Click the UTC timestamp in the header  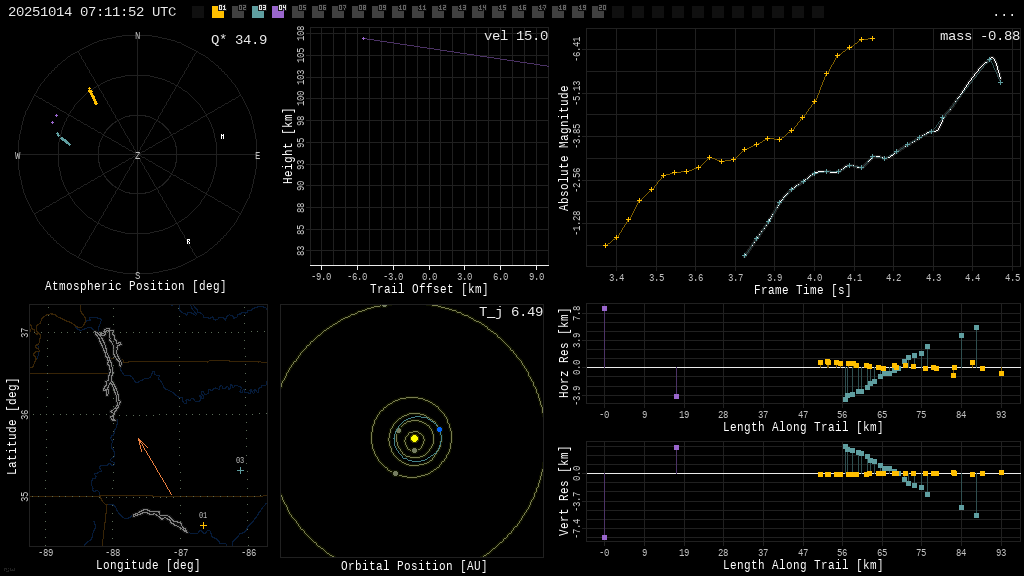pyautogui.click(x=92, y=12)
